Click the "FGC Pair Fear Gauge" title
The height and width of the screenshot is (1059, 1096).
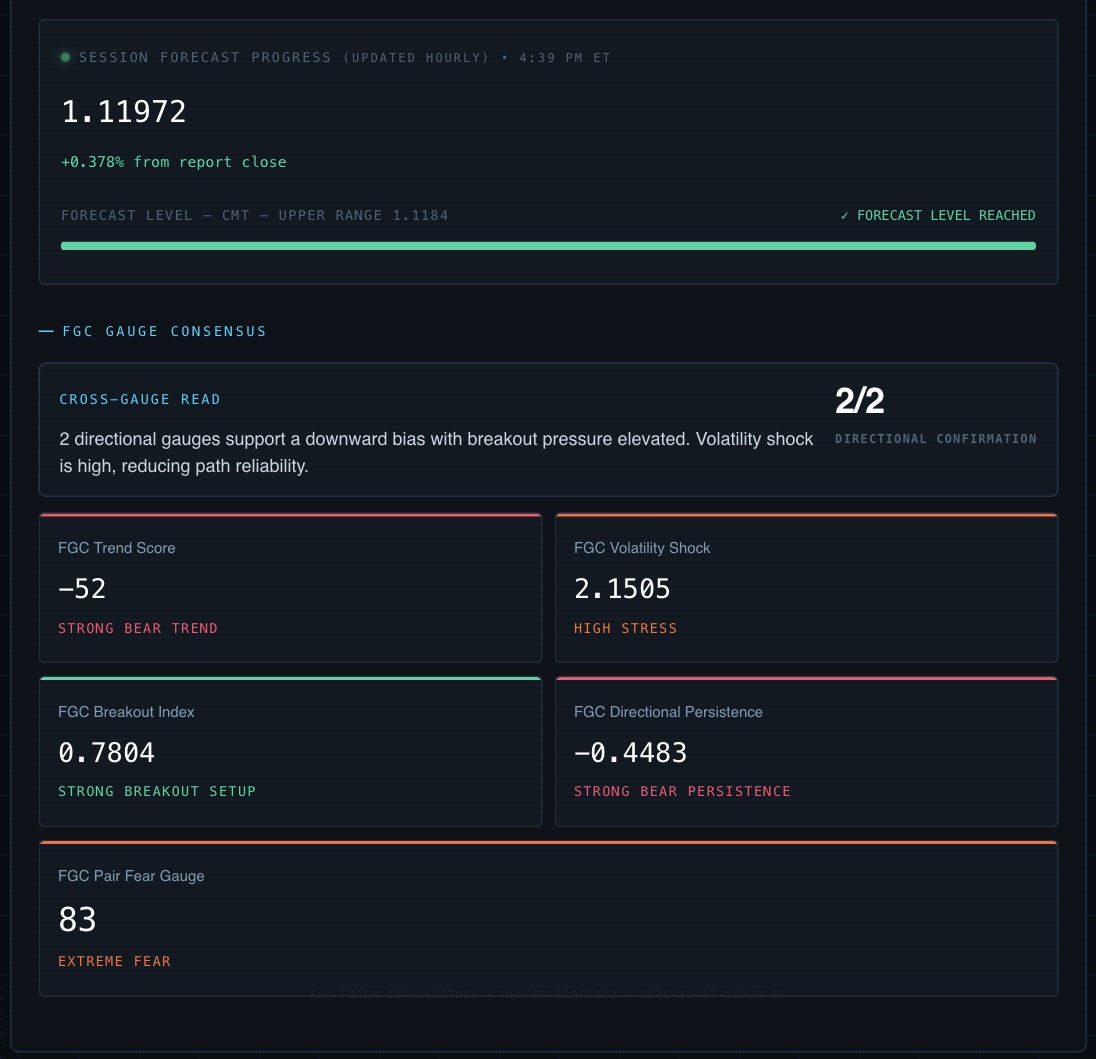click(x=131, y=876)
